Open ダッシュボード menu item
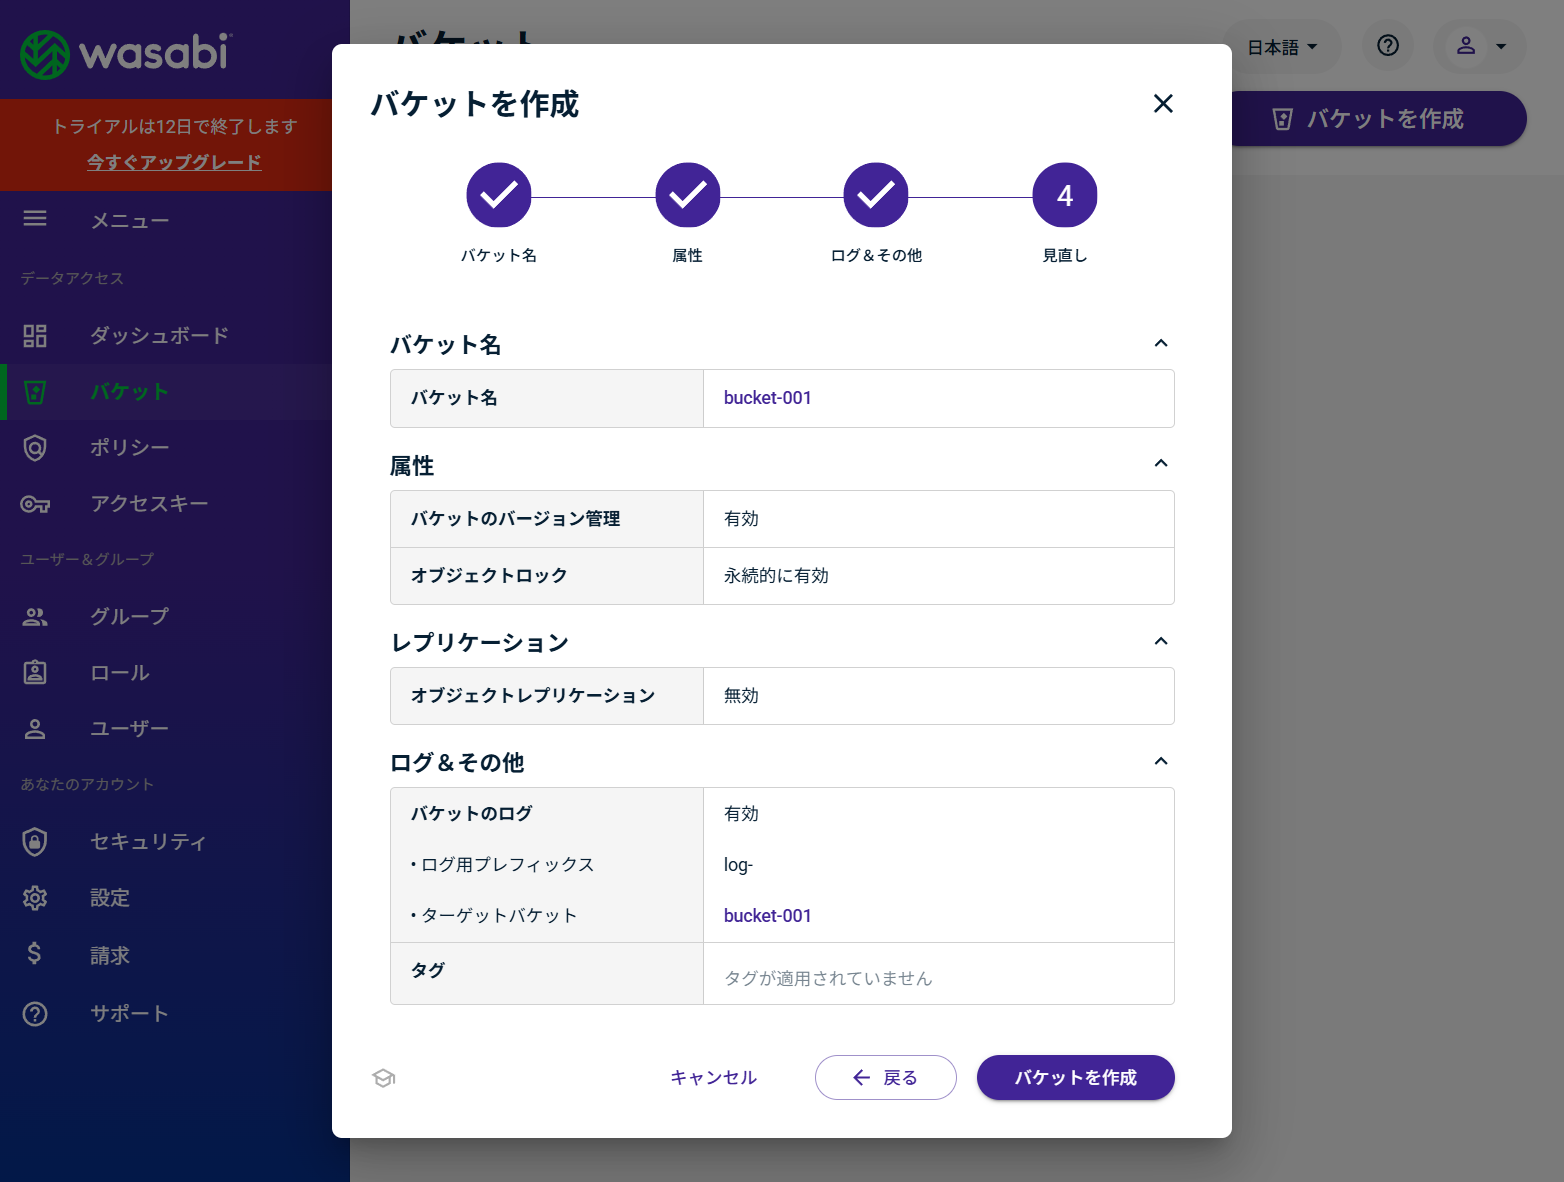Viewport: 1564px width, 1182px height. [160, 335]
